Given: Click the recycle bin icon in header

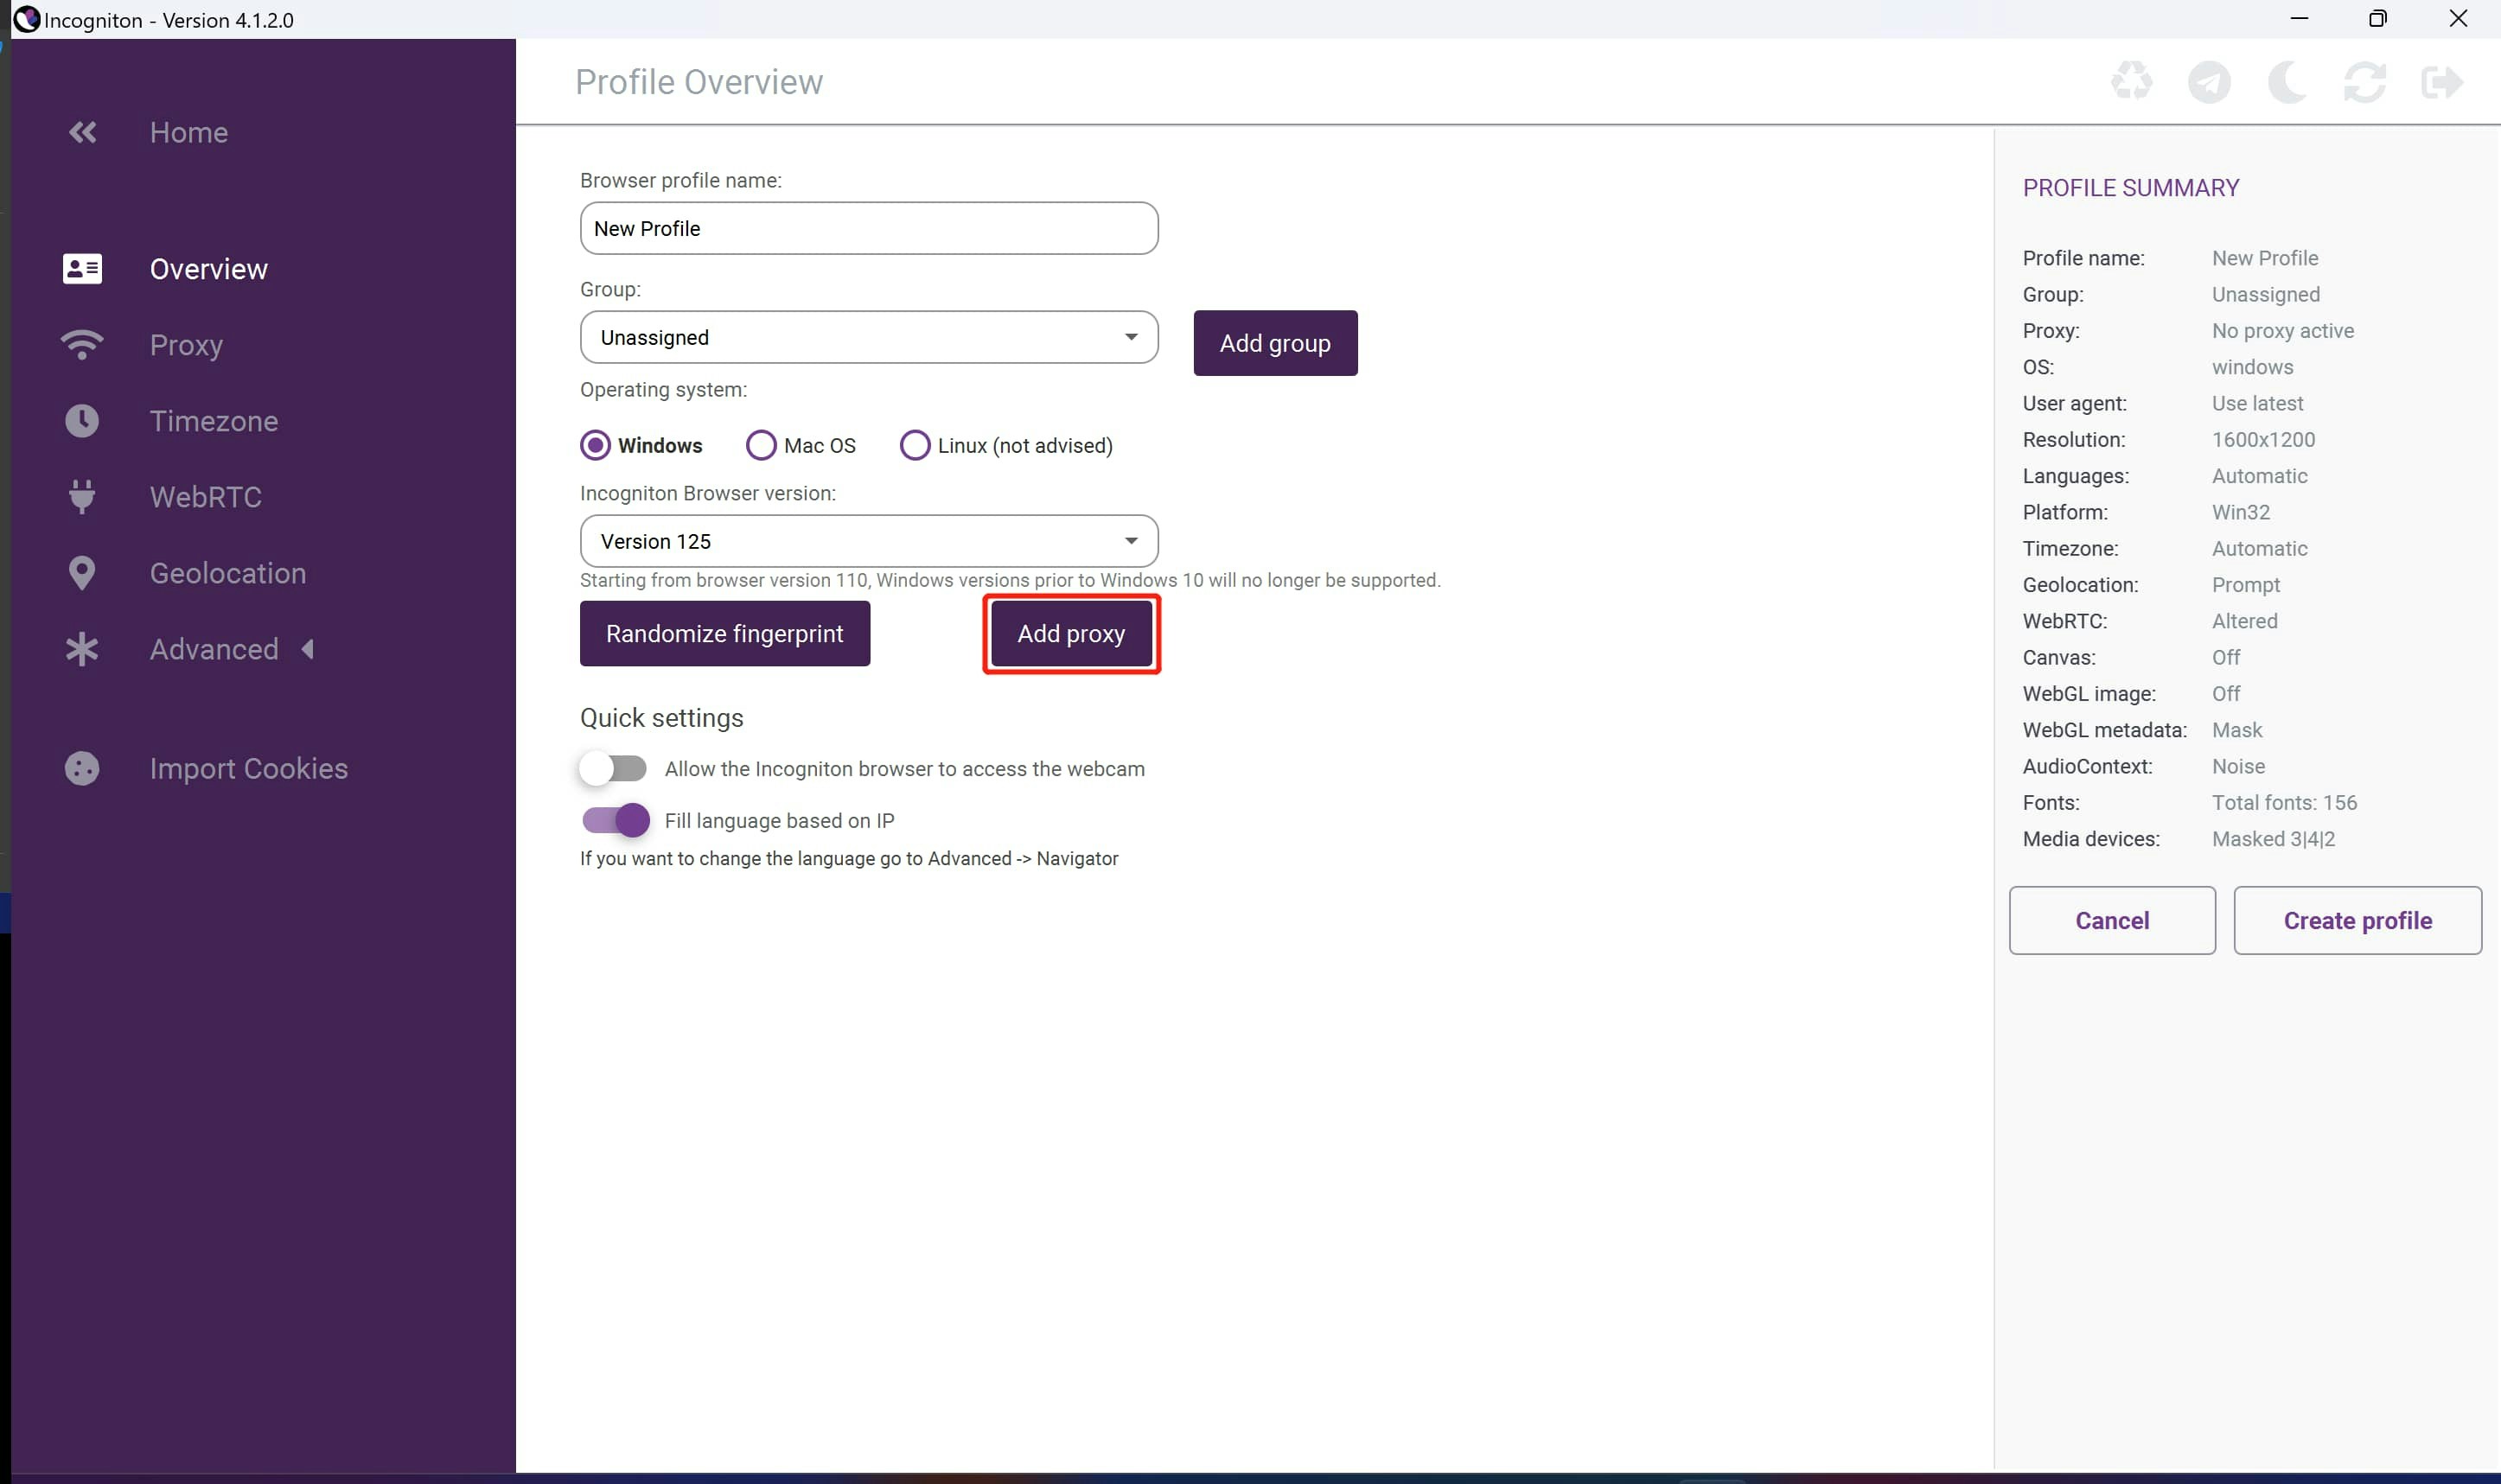Looking at the screenshot, I should (x=2131, y=82).
